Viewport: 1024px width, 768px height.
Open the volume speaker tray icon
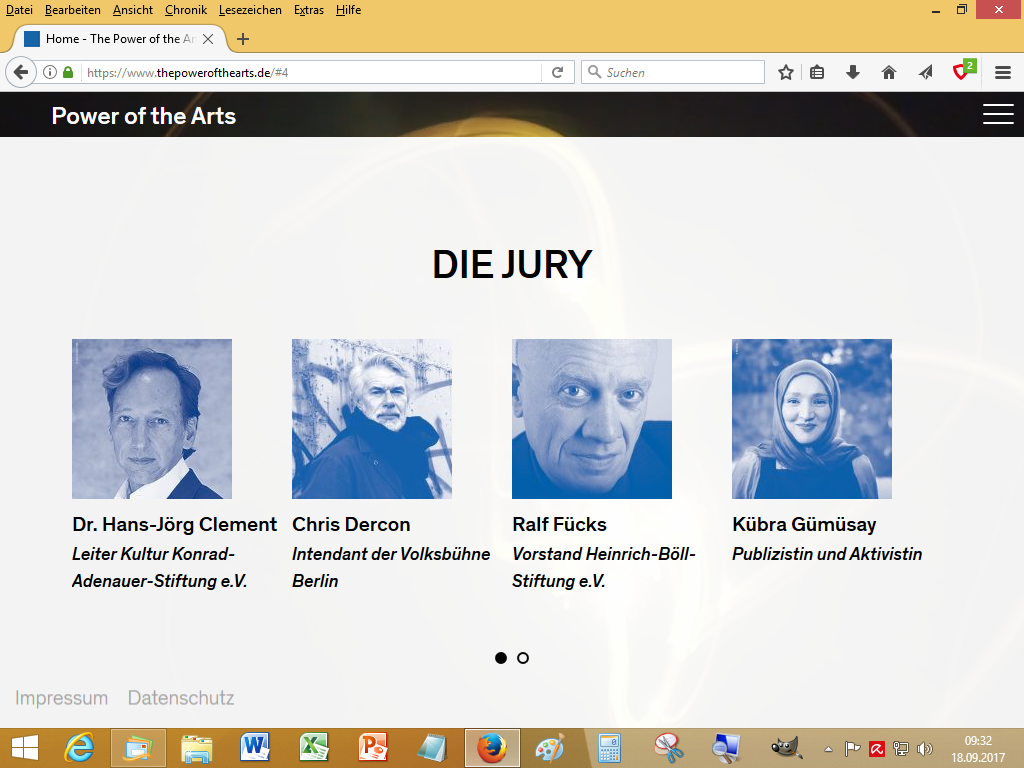coord(925,748)
